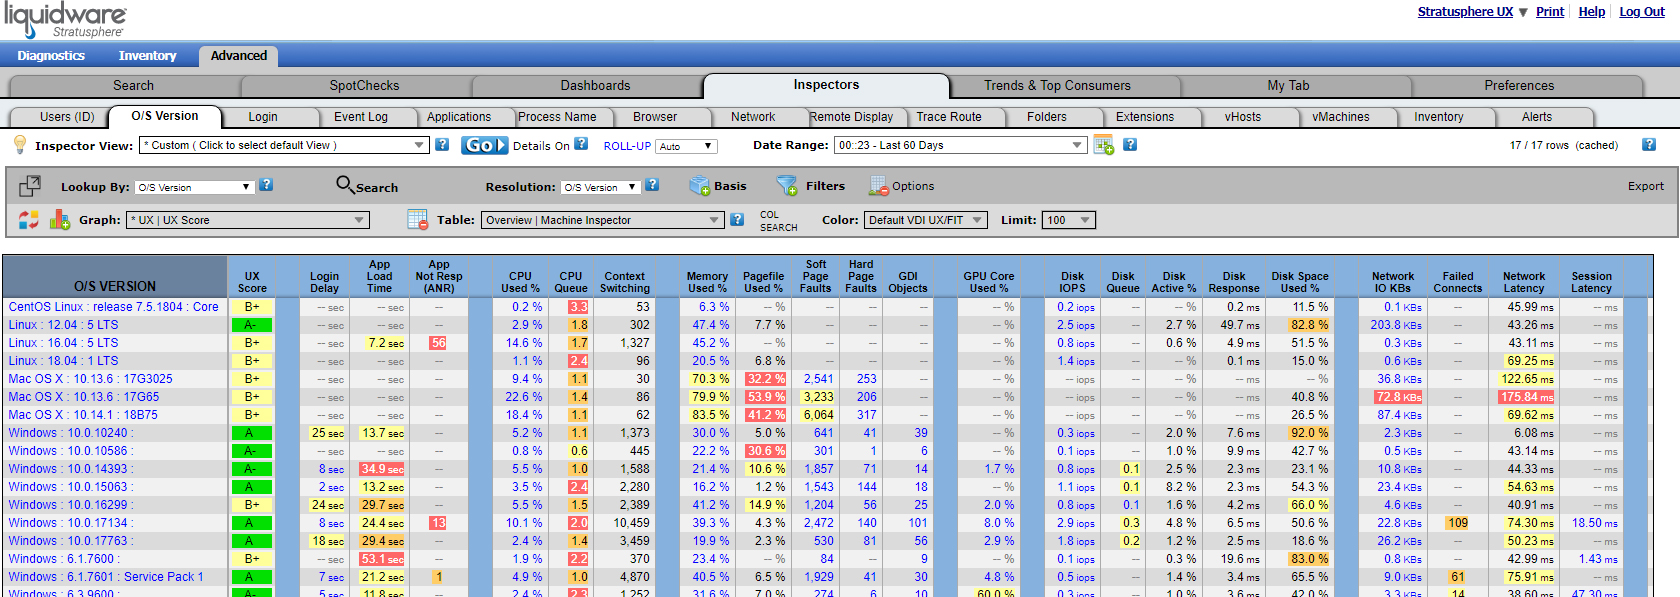
Task: Select the vMachines sub-tab
Action: [1341, 117]
